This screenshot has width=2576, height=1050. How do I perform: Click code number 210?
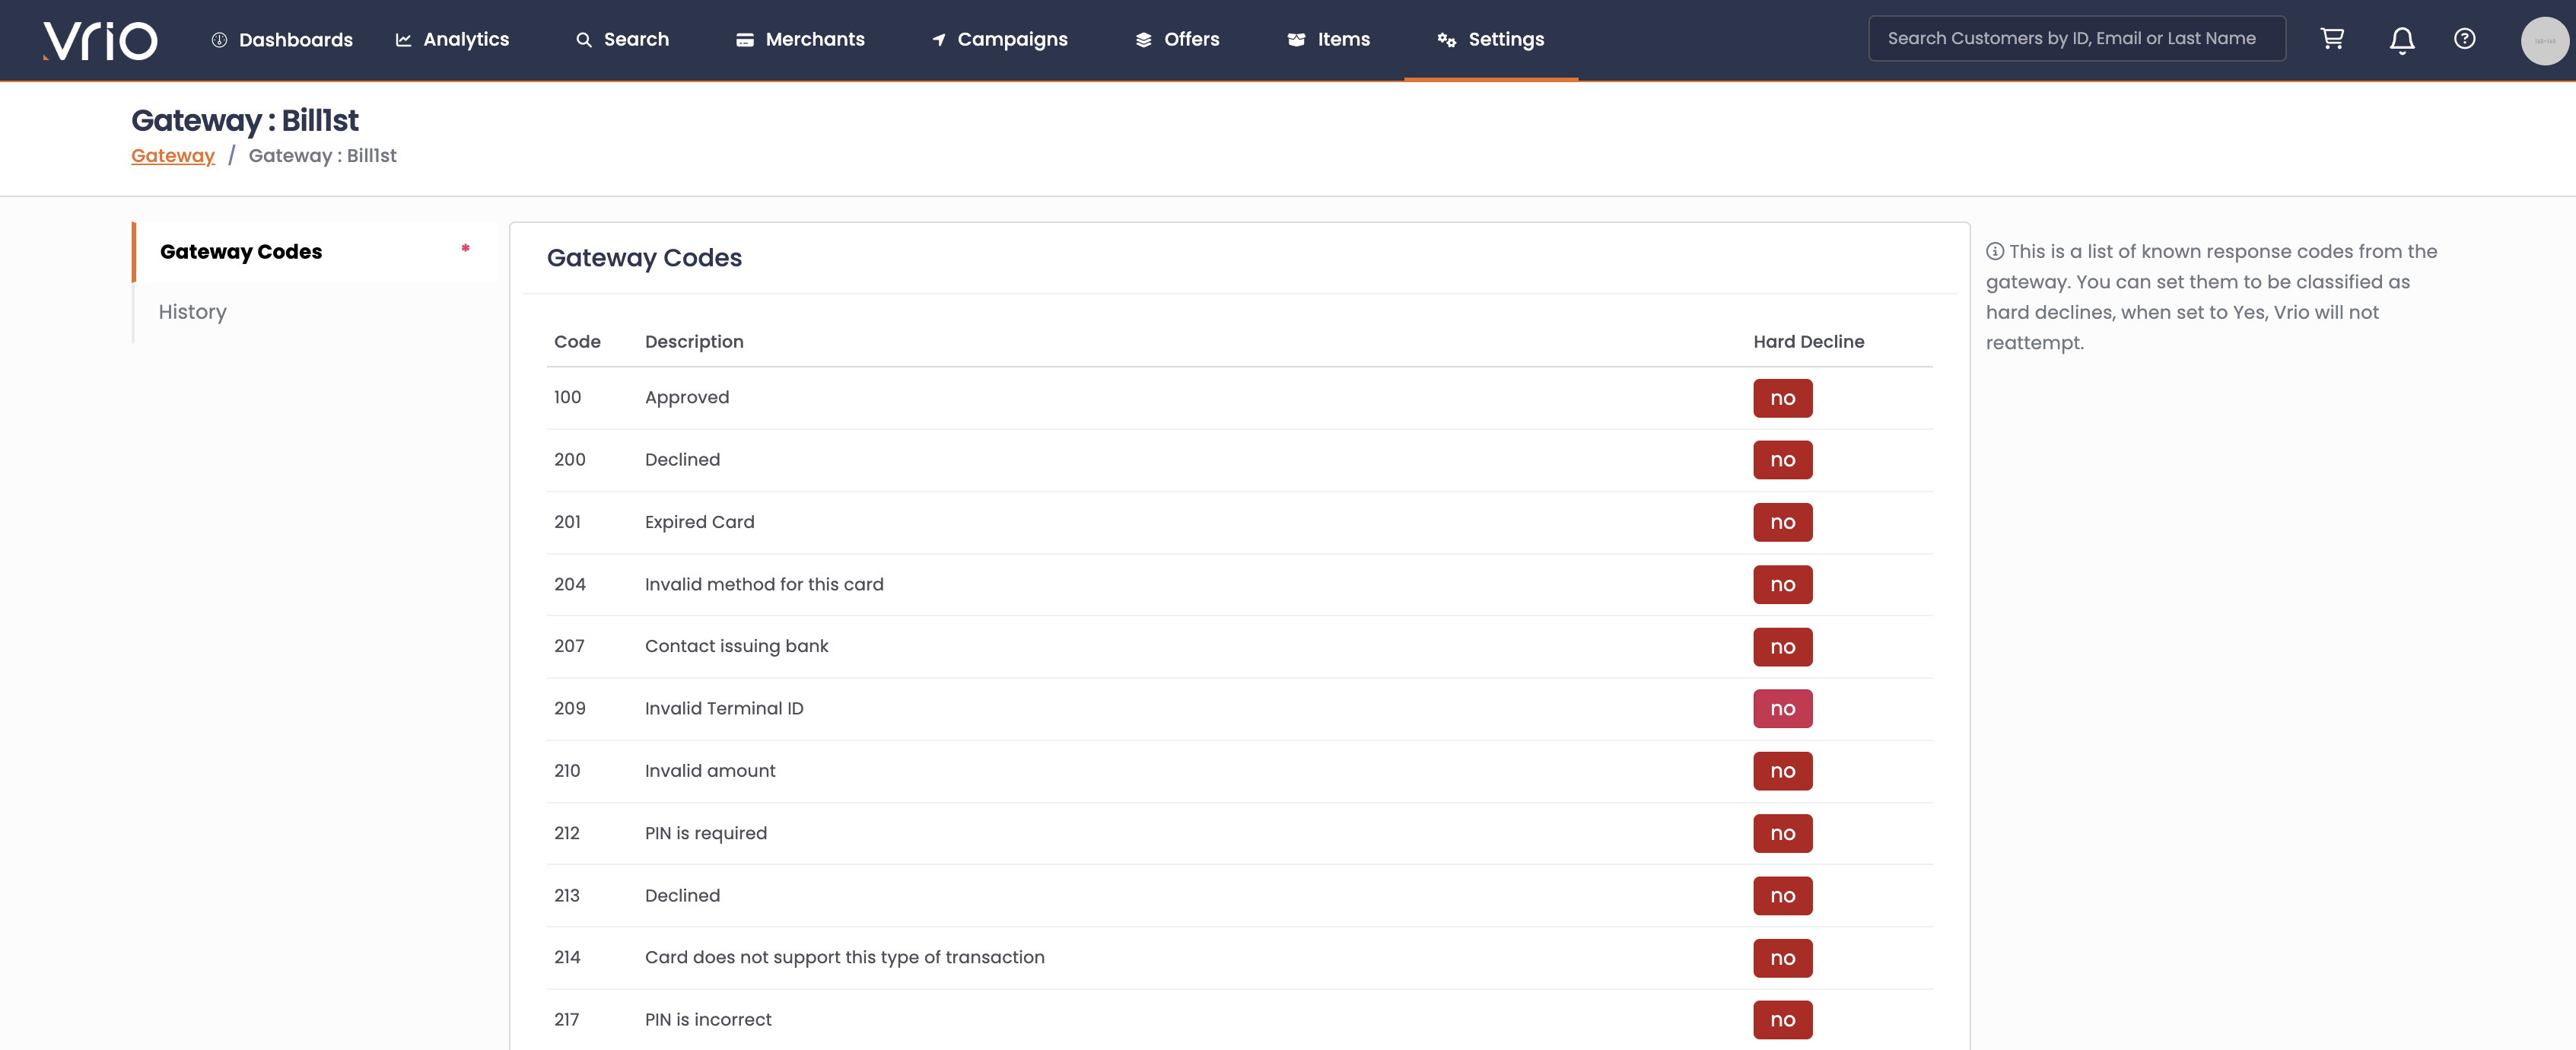pyautogui.click(x=567, y=771)
